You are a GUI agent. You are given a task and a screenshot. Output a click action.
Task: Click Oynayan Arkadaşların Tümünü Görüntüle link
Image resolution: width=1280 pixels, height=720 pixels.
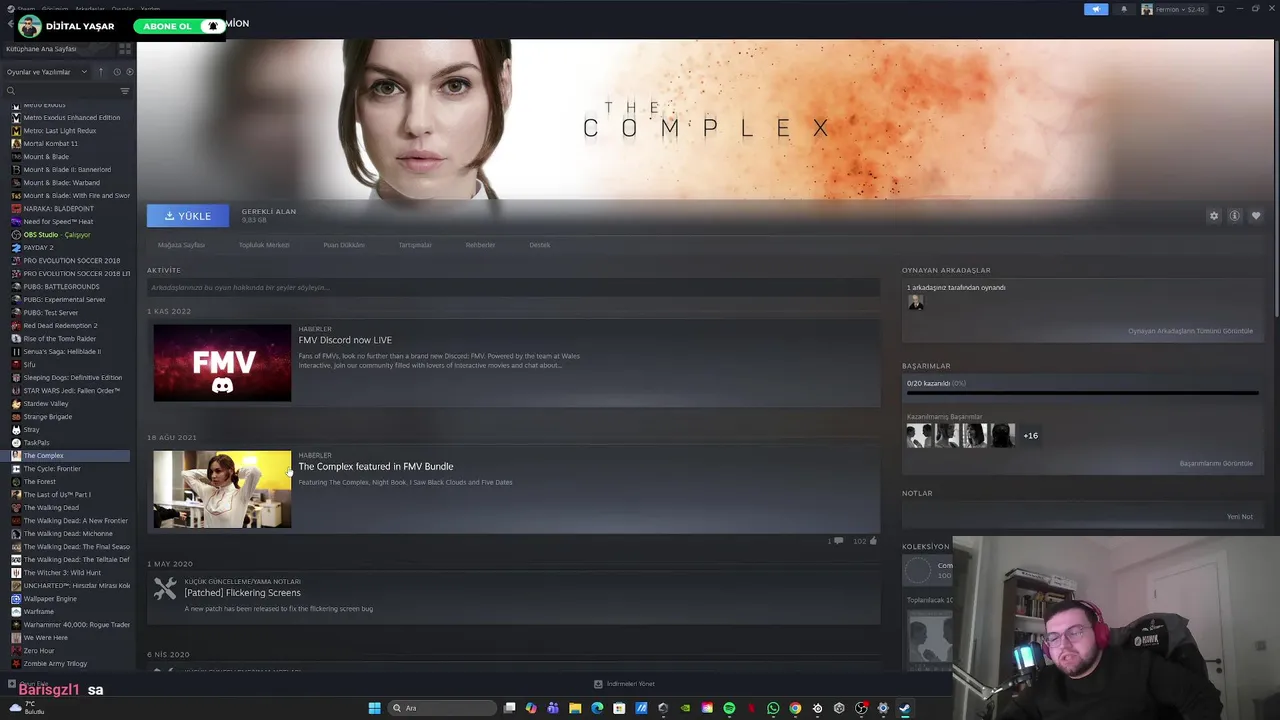[x=1190, y=331]
